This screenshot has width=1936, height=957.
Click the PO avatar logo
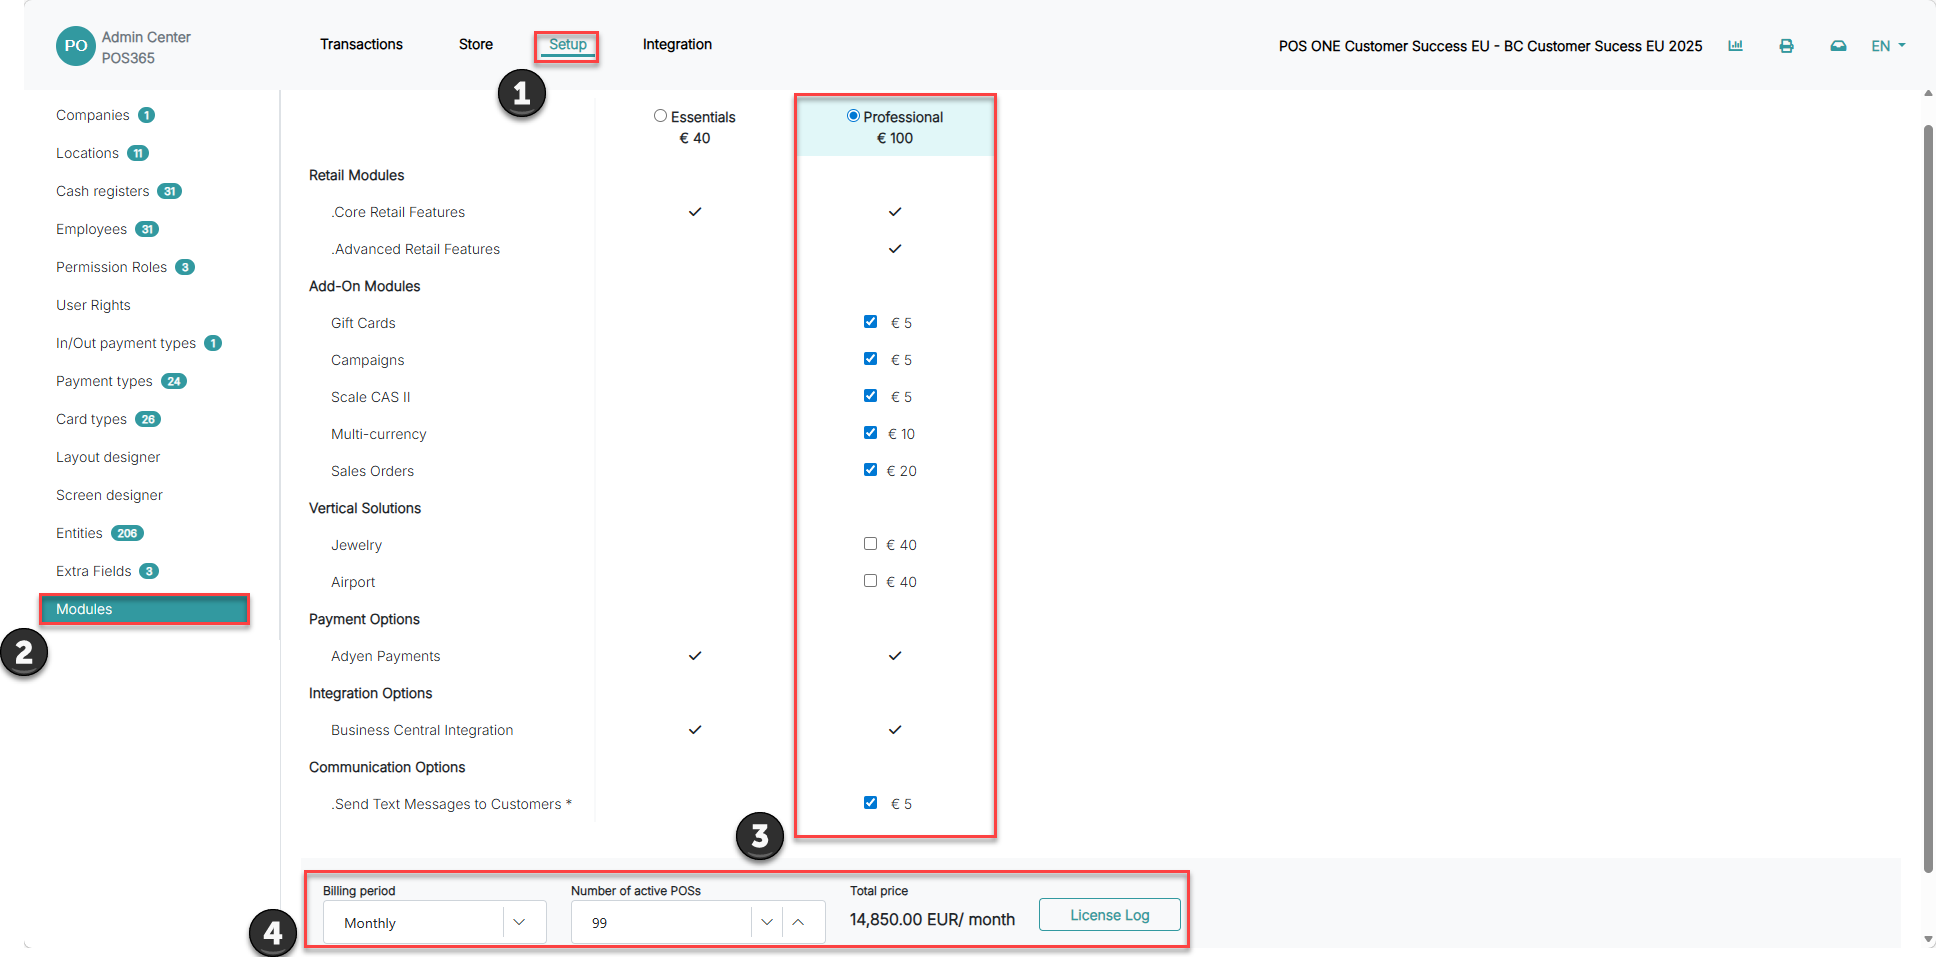[76, 46]
